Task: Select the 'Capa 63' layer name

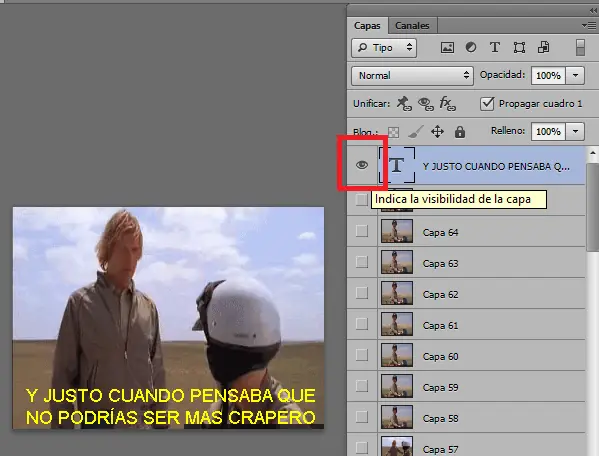Action: [440, 264]
